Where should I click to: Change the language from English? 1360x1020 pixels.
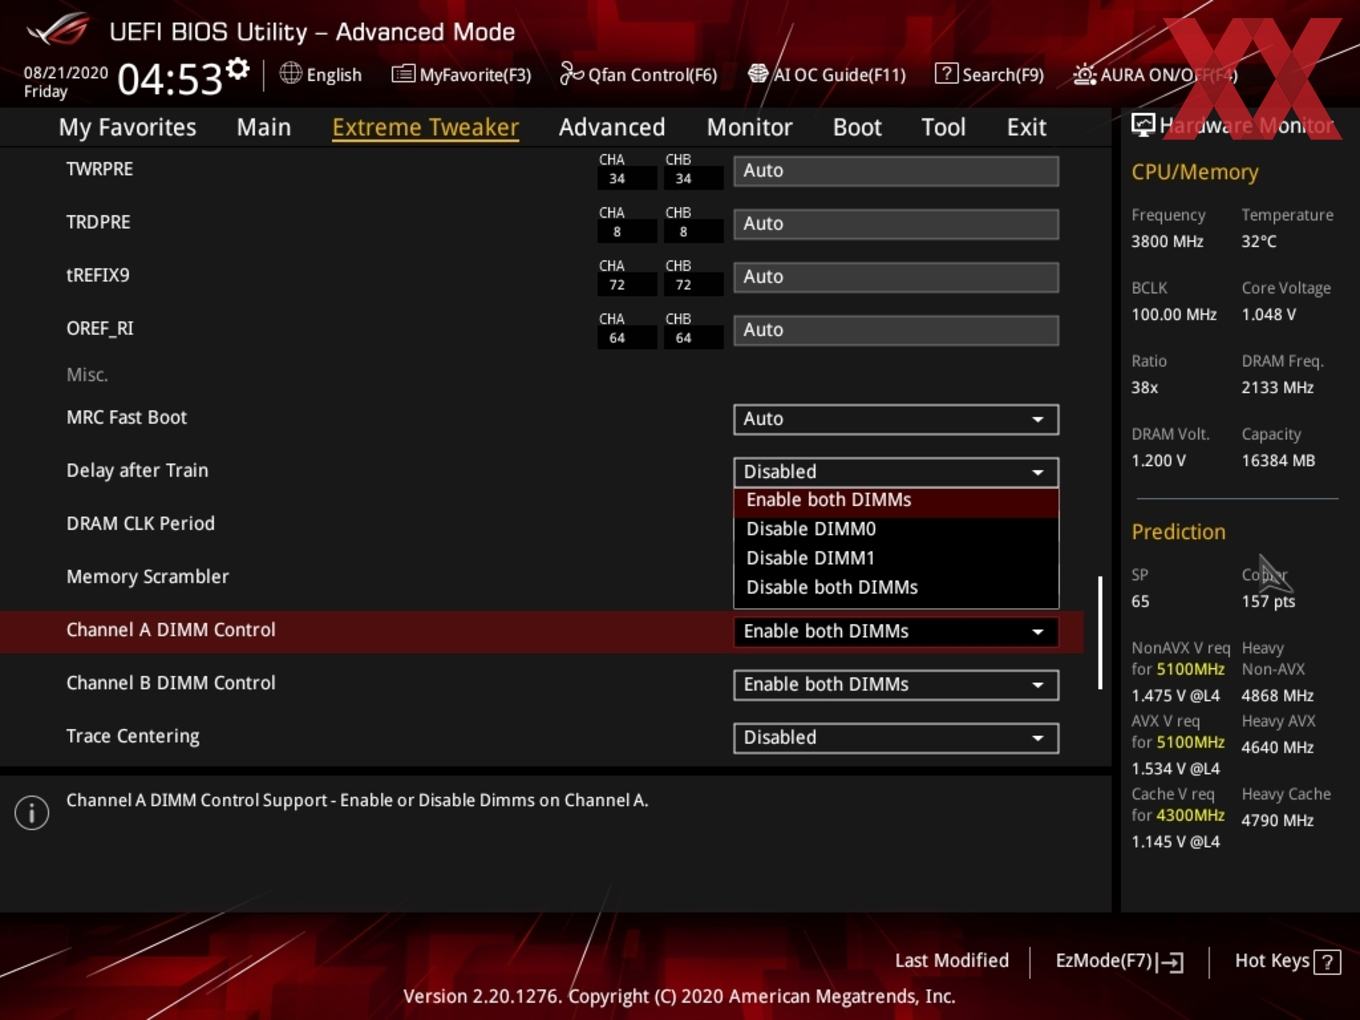pos(320,74)
